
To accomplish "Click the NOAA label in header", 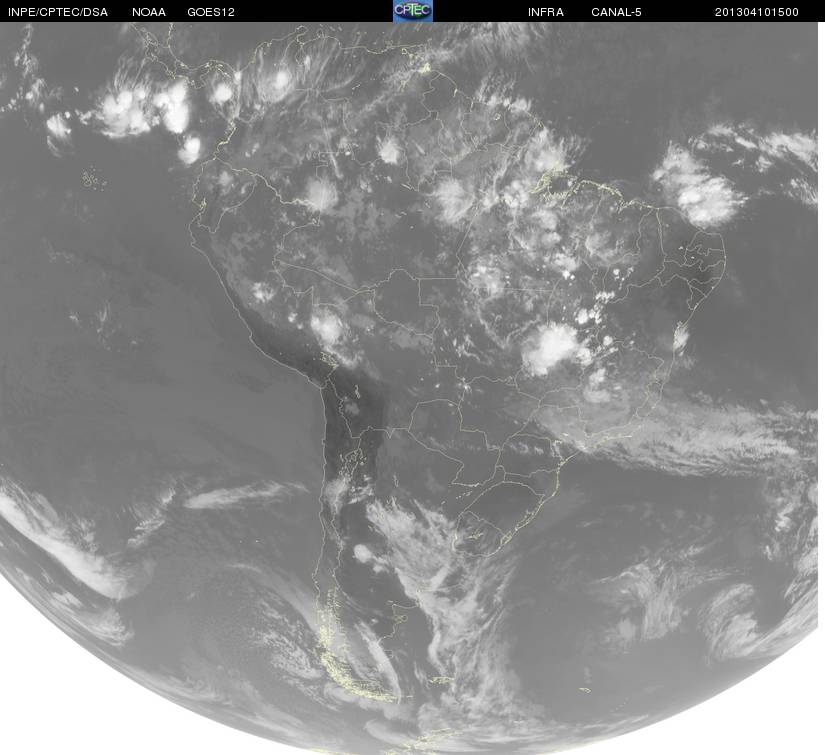I will coord(149,12).
